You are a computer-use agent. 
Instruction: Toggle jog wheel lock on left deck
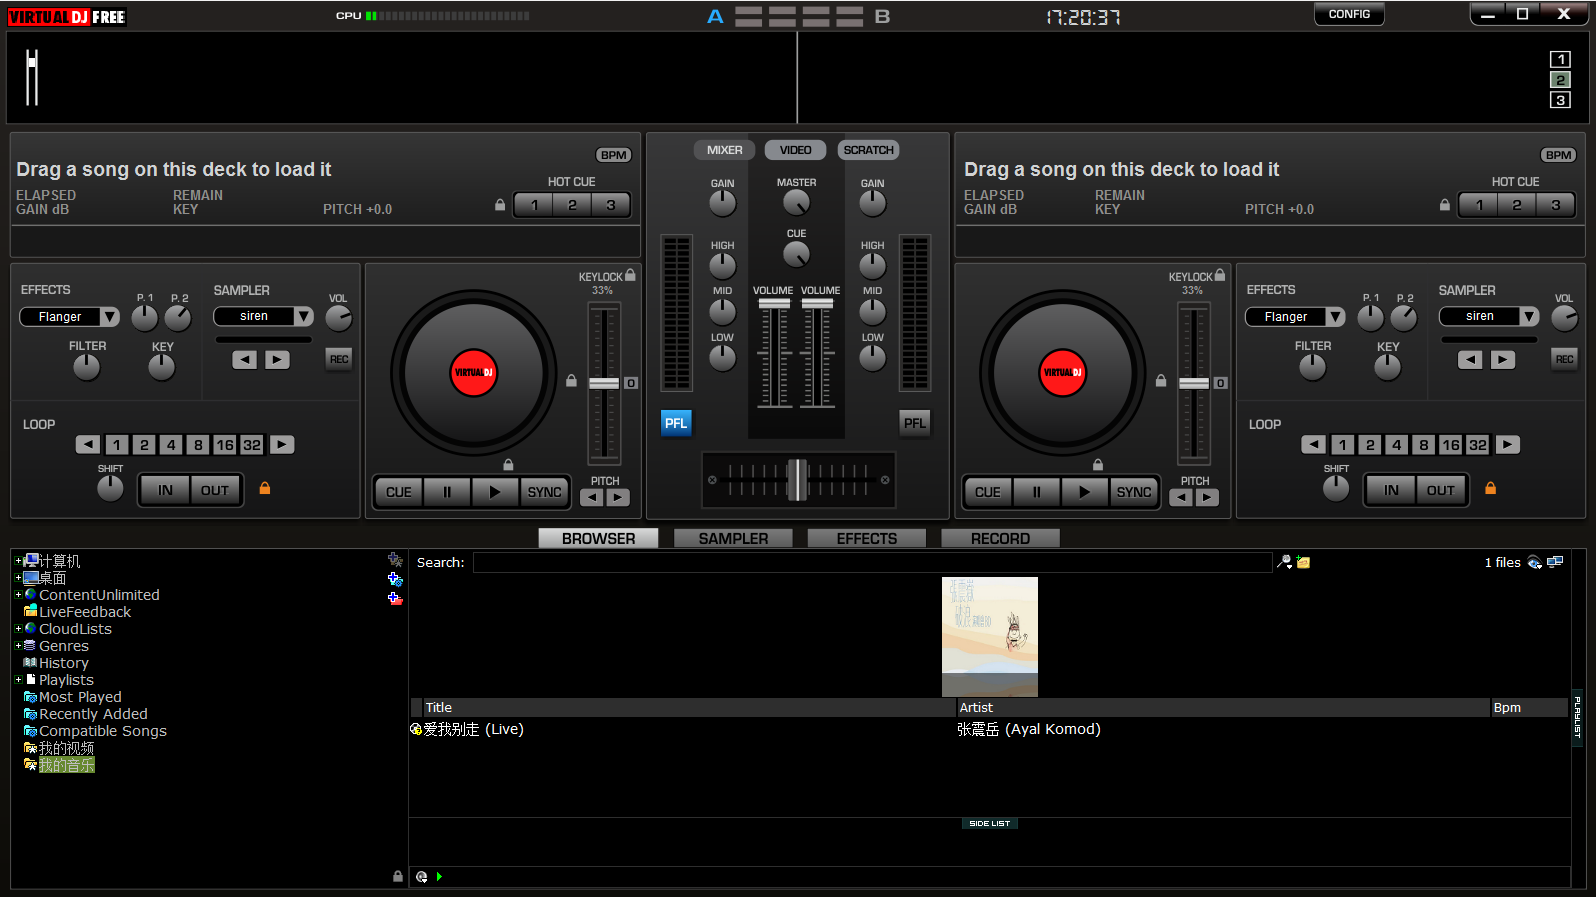coord(508,465)
